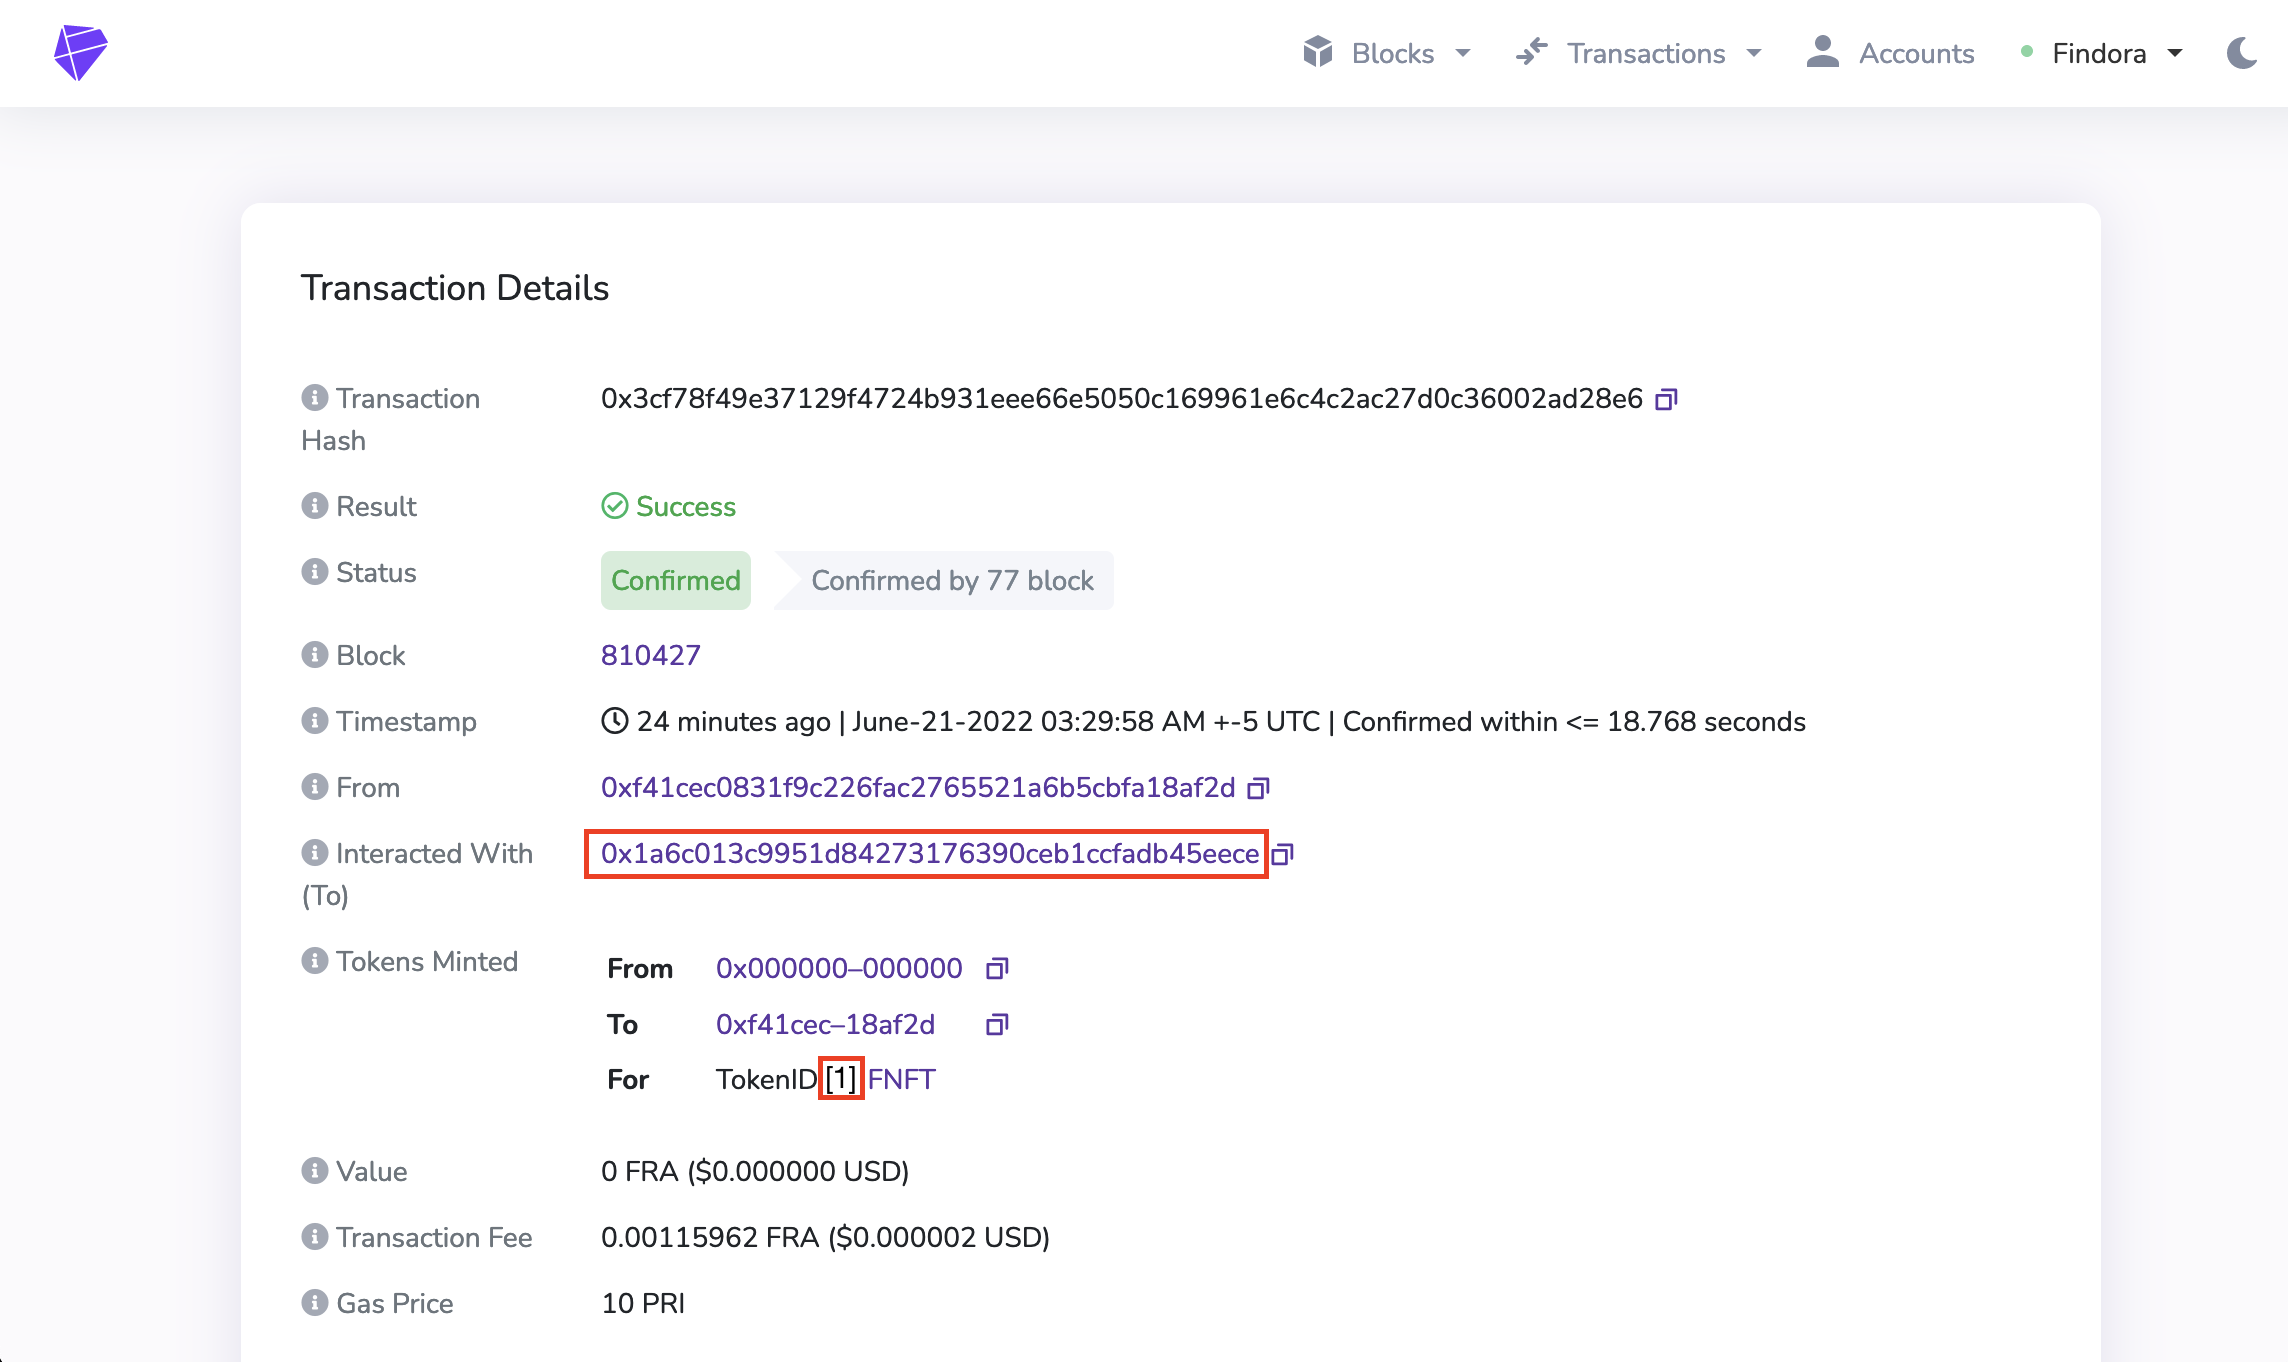2288x1362 pixels.
Task: Copy the Tokens Minted From address
Action: click(996, 968)
